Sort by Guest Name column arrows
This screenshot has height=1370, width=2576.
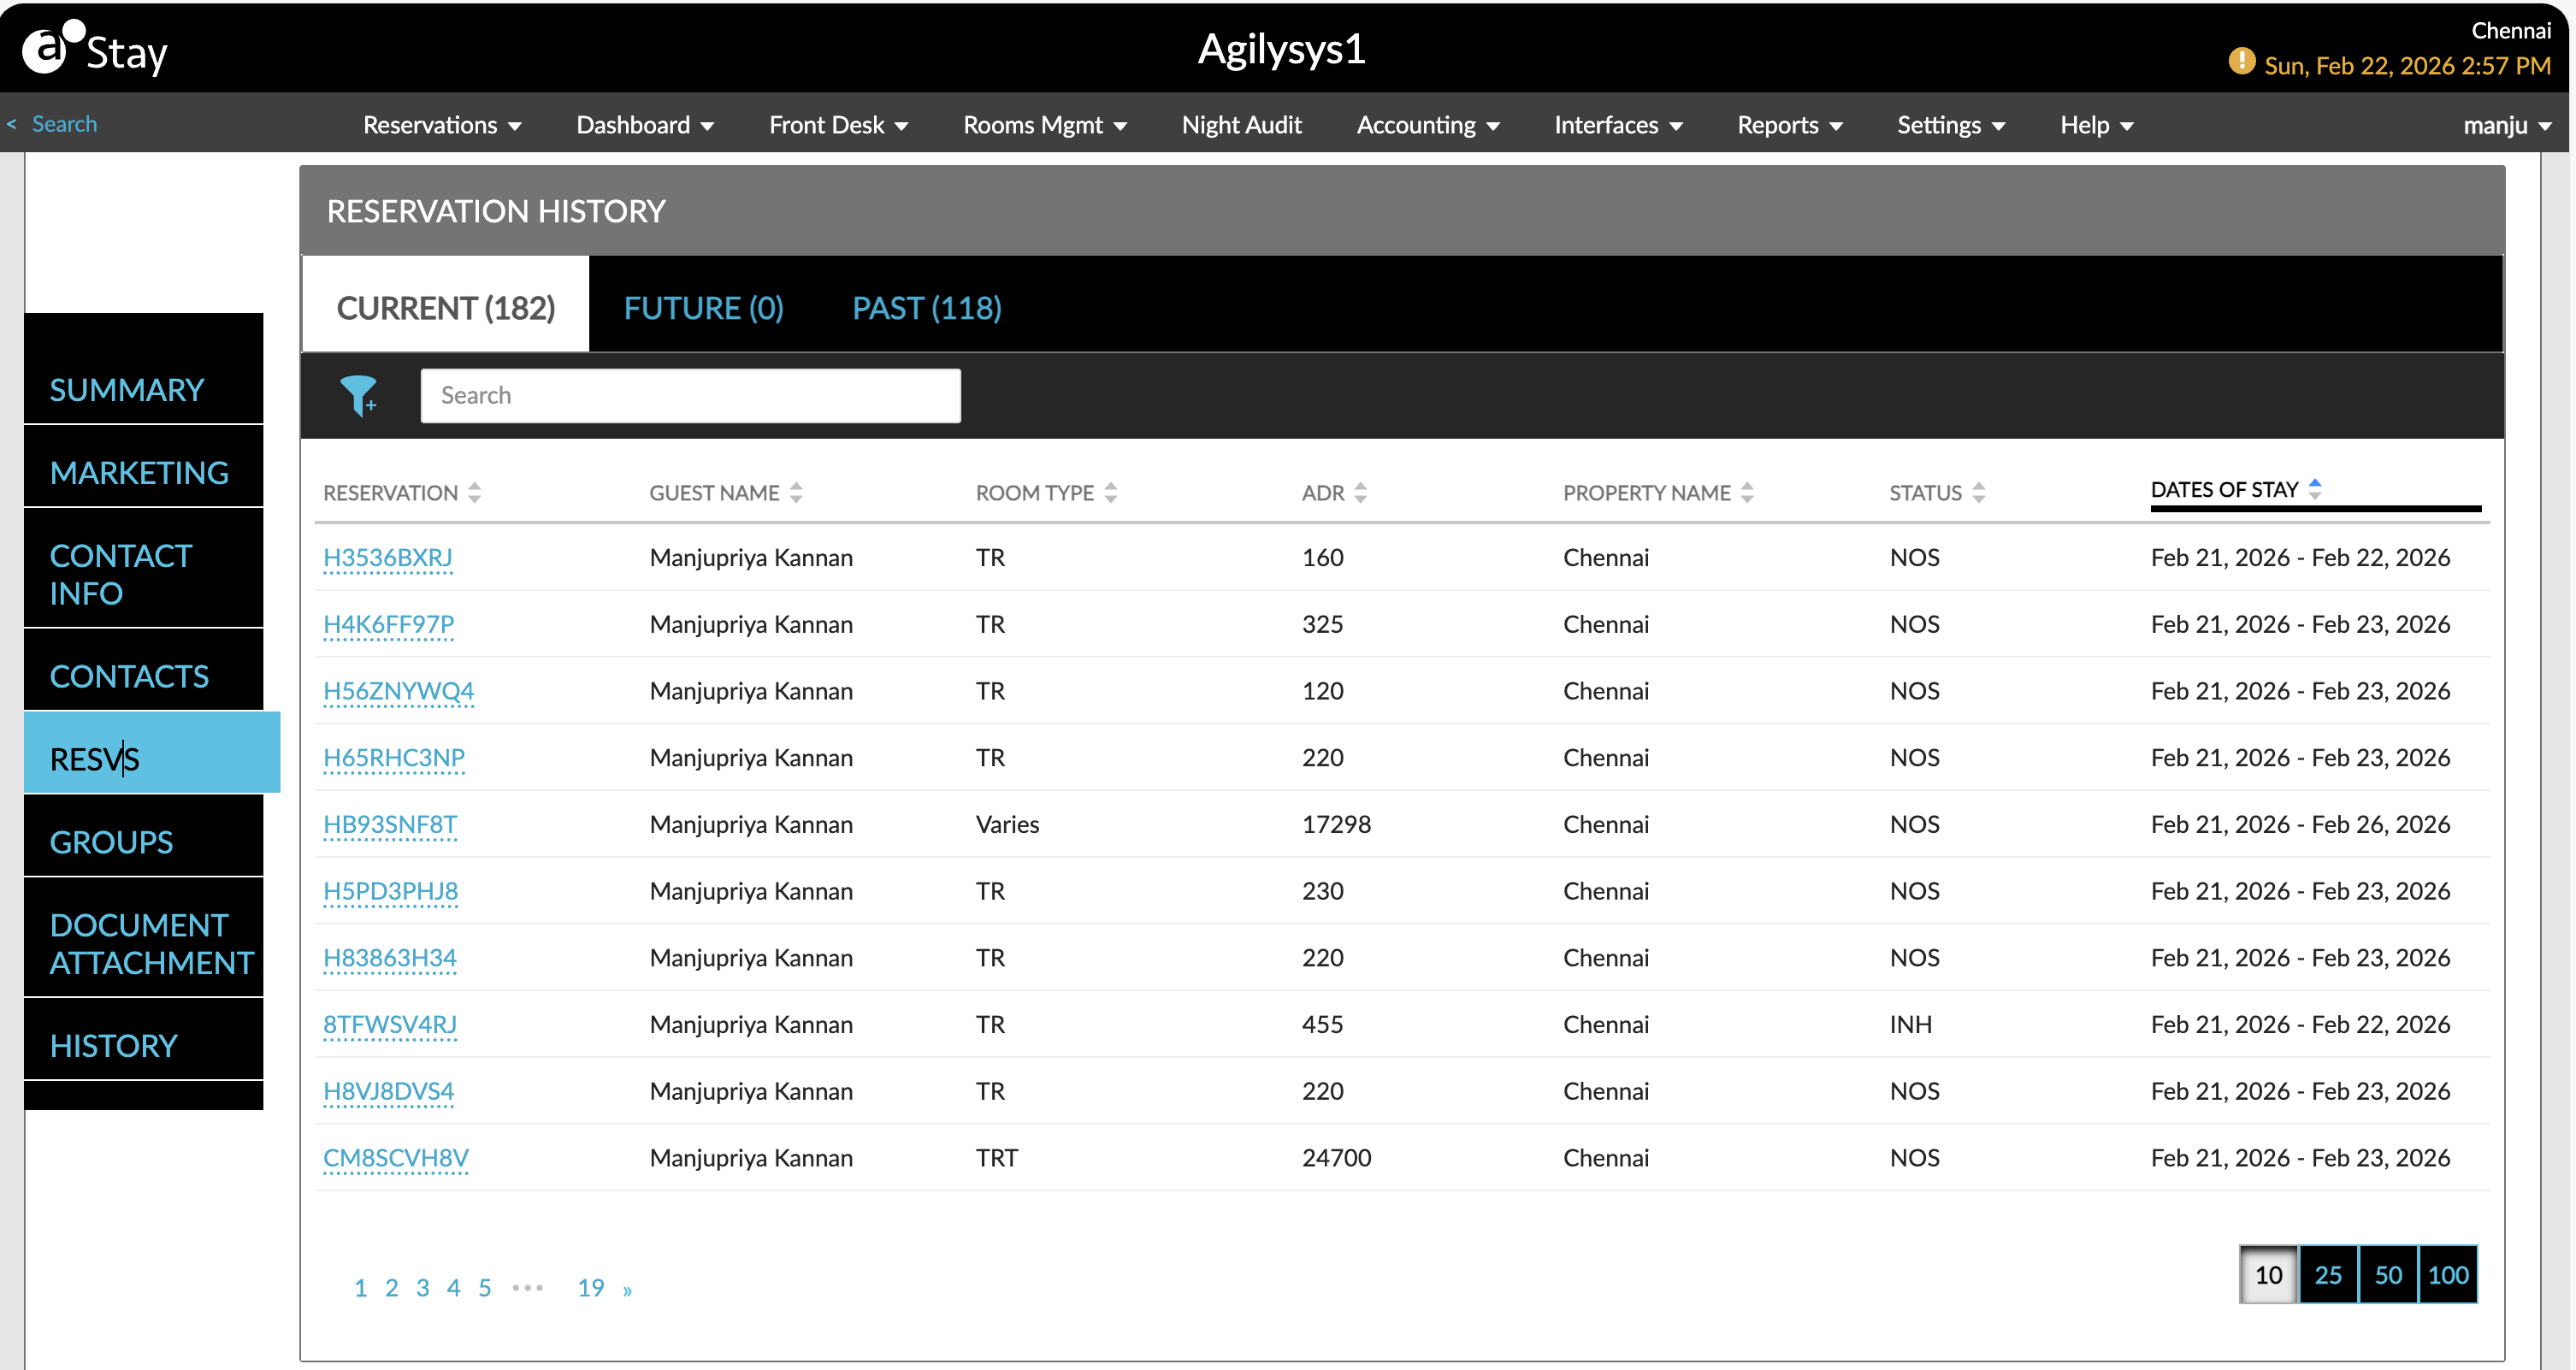pyautogui.click(x=796, y=493)
